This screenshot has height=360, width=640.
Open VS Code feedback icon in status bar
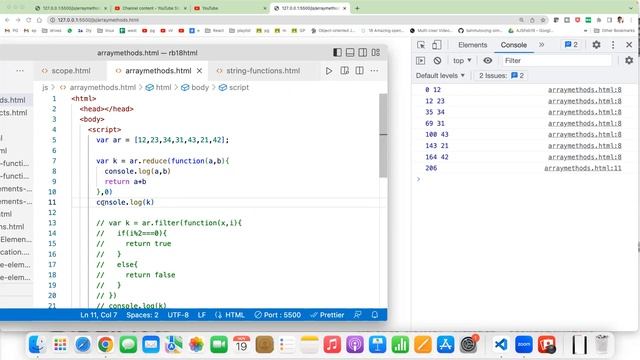click(358, 315)
